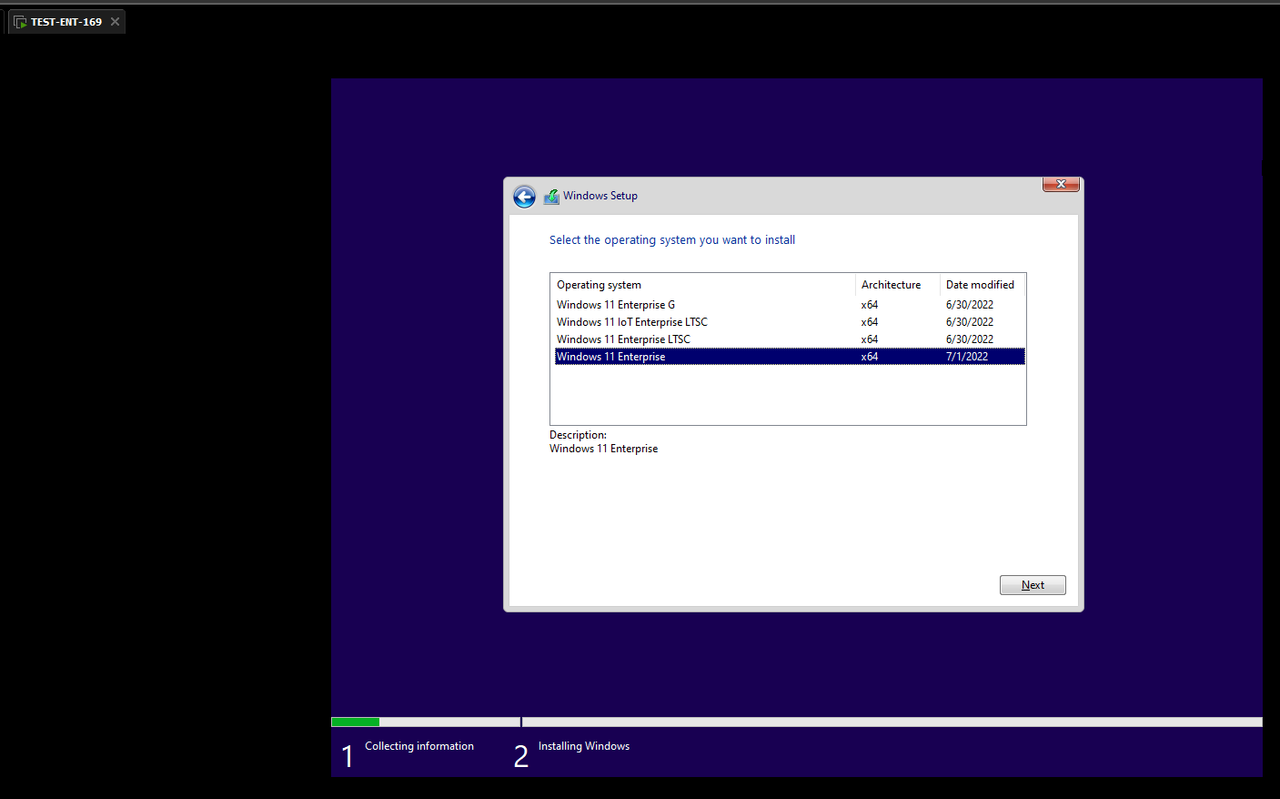Close the TEST-ENT-169 tab
This screenshot has width=1280, height=799.
(115, 22)
